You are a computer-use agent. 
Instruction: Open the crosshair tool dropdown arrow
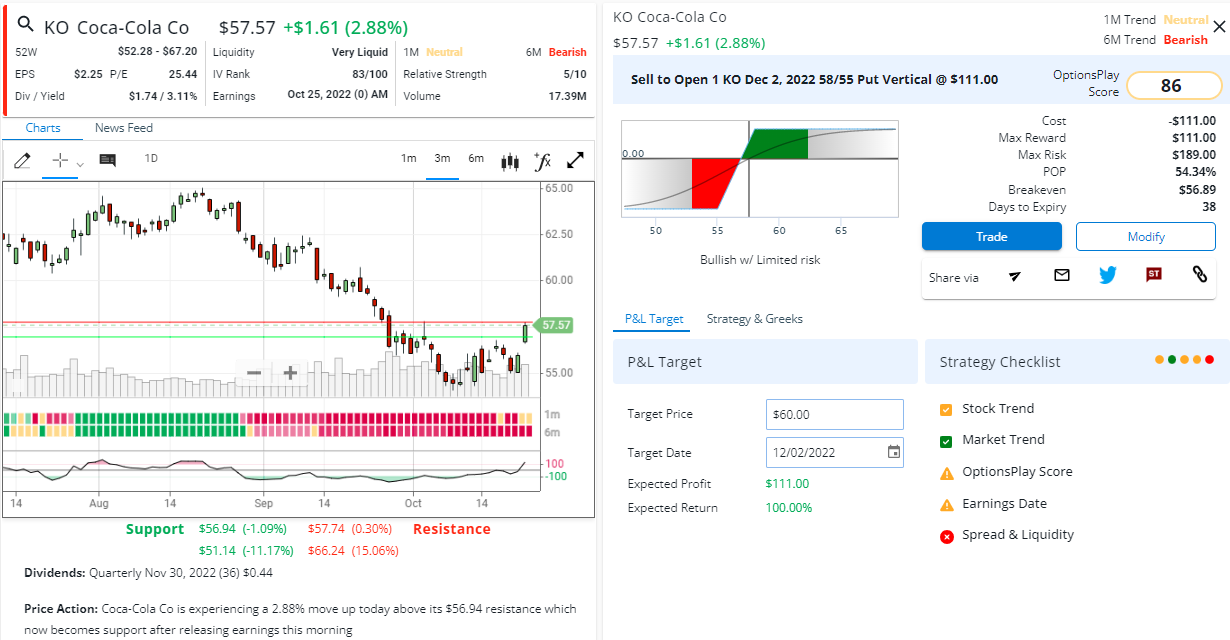click(80, 163)
